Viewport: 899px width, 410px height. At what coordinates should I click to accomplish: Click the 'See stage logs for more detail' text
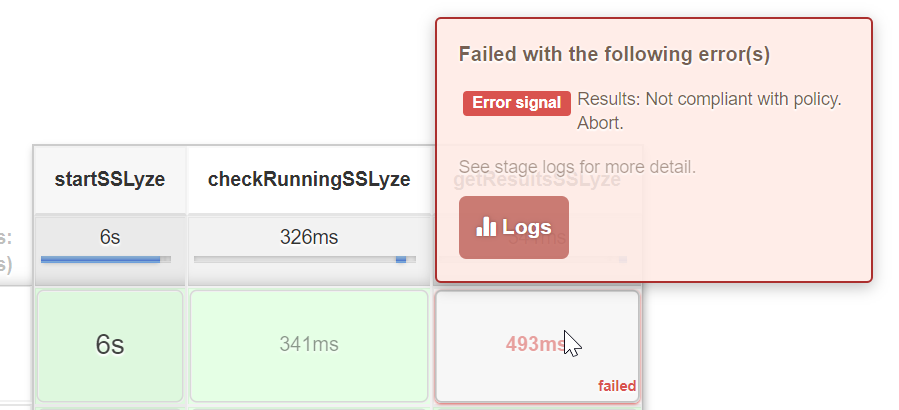coord(577,166)
